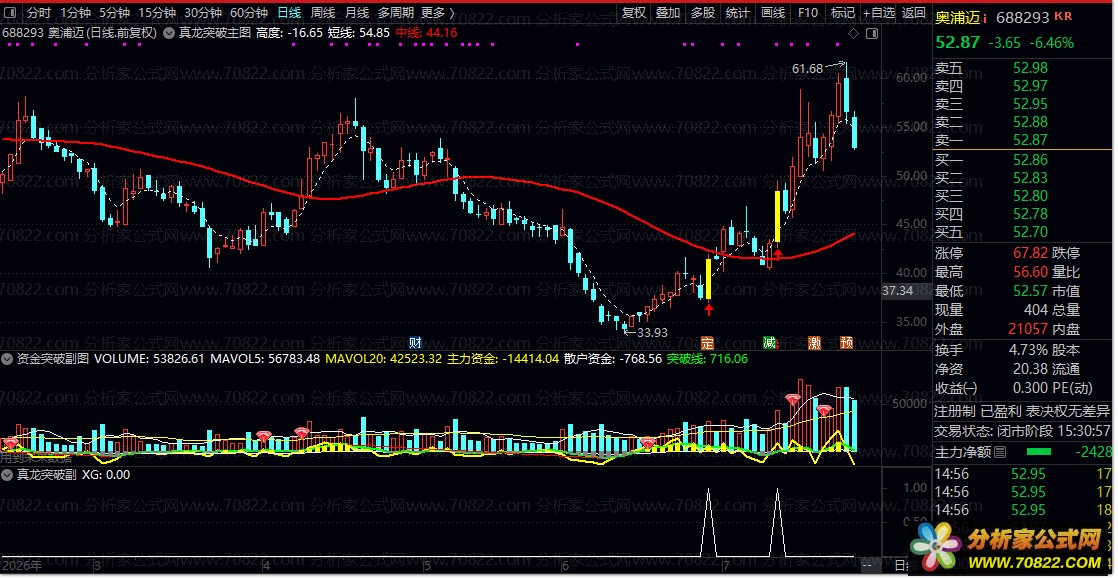Open the 真龙突破副 indicator dropdown arrow

(x=9, y=474)
